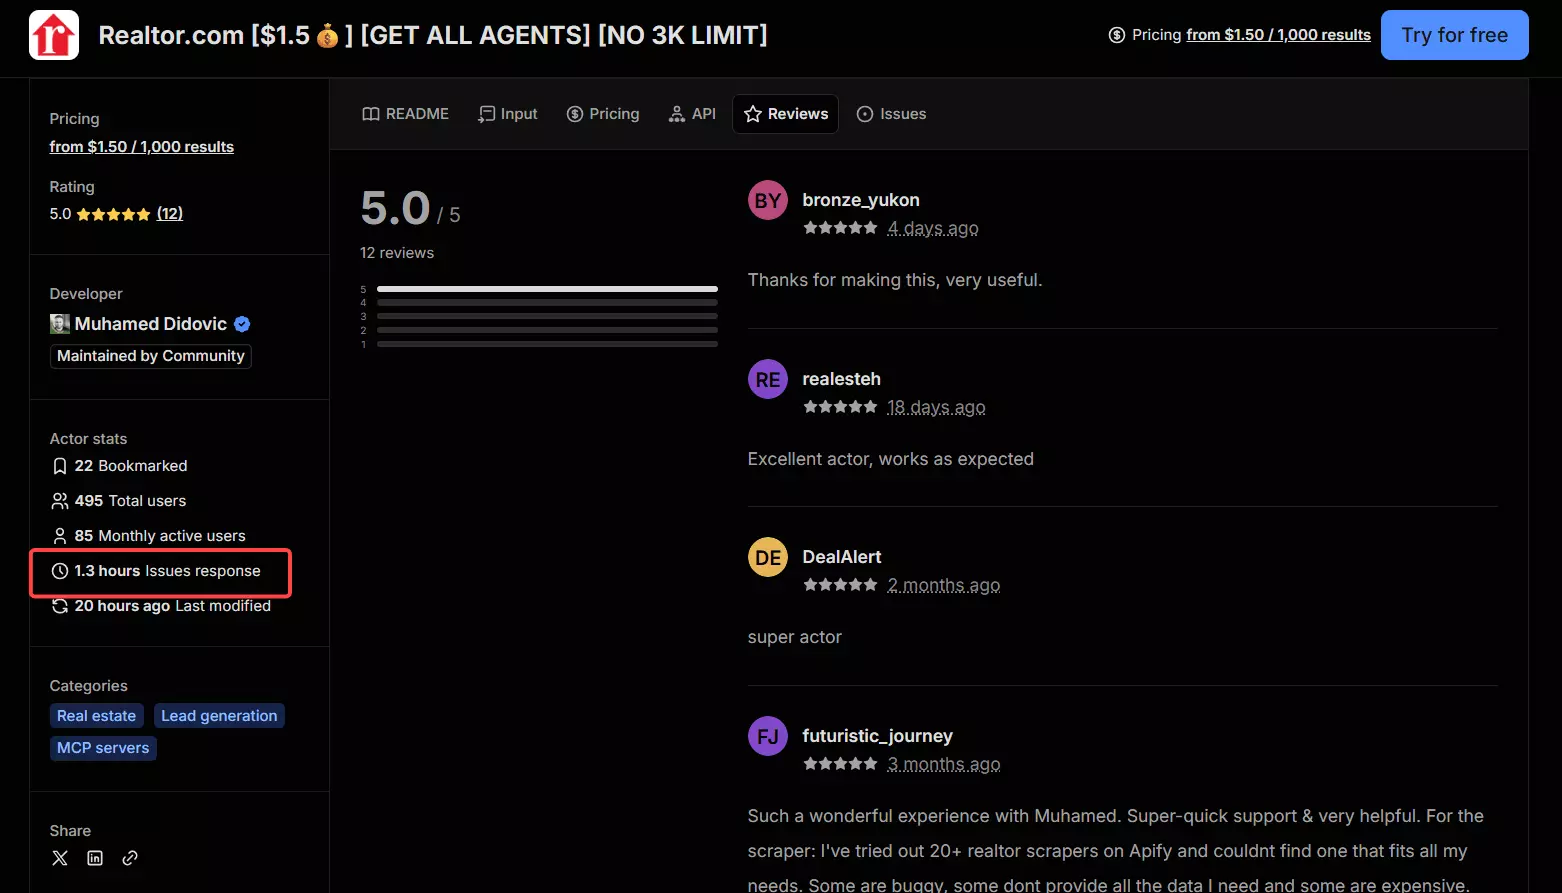This screenshot has width=1562, height=893.
Task: Open the README tab
Action: click(405, 114)
